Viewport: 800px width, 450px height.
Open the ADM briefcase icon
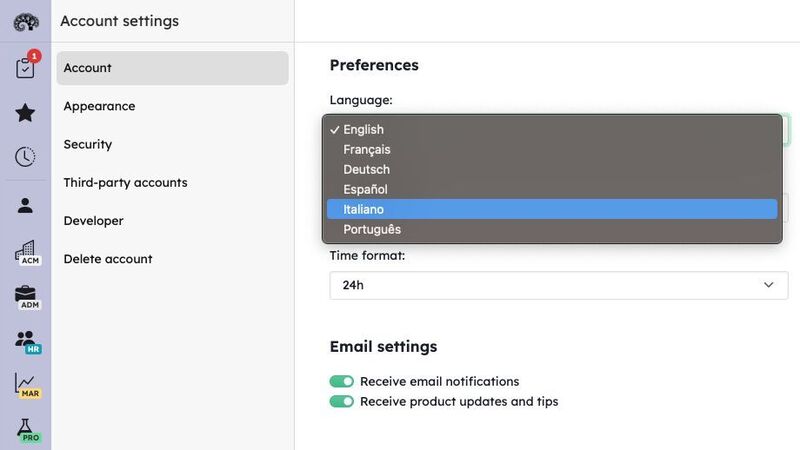(x=27, y=297)
